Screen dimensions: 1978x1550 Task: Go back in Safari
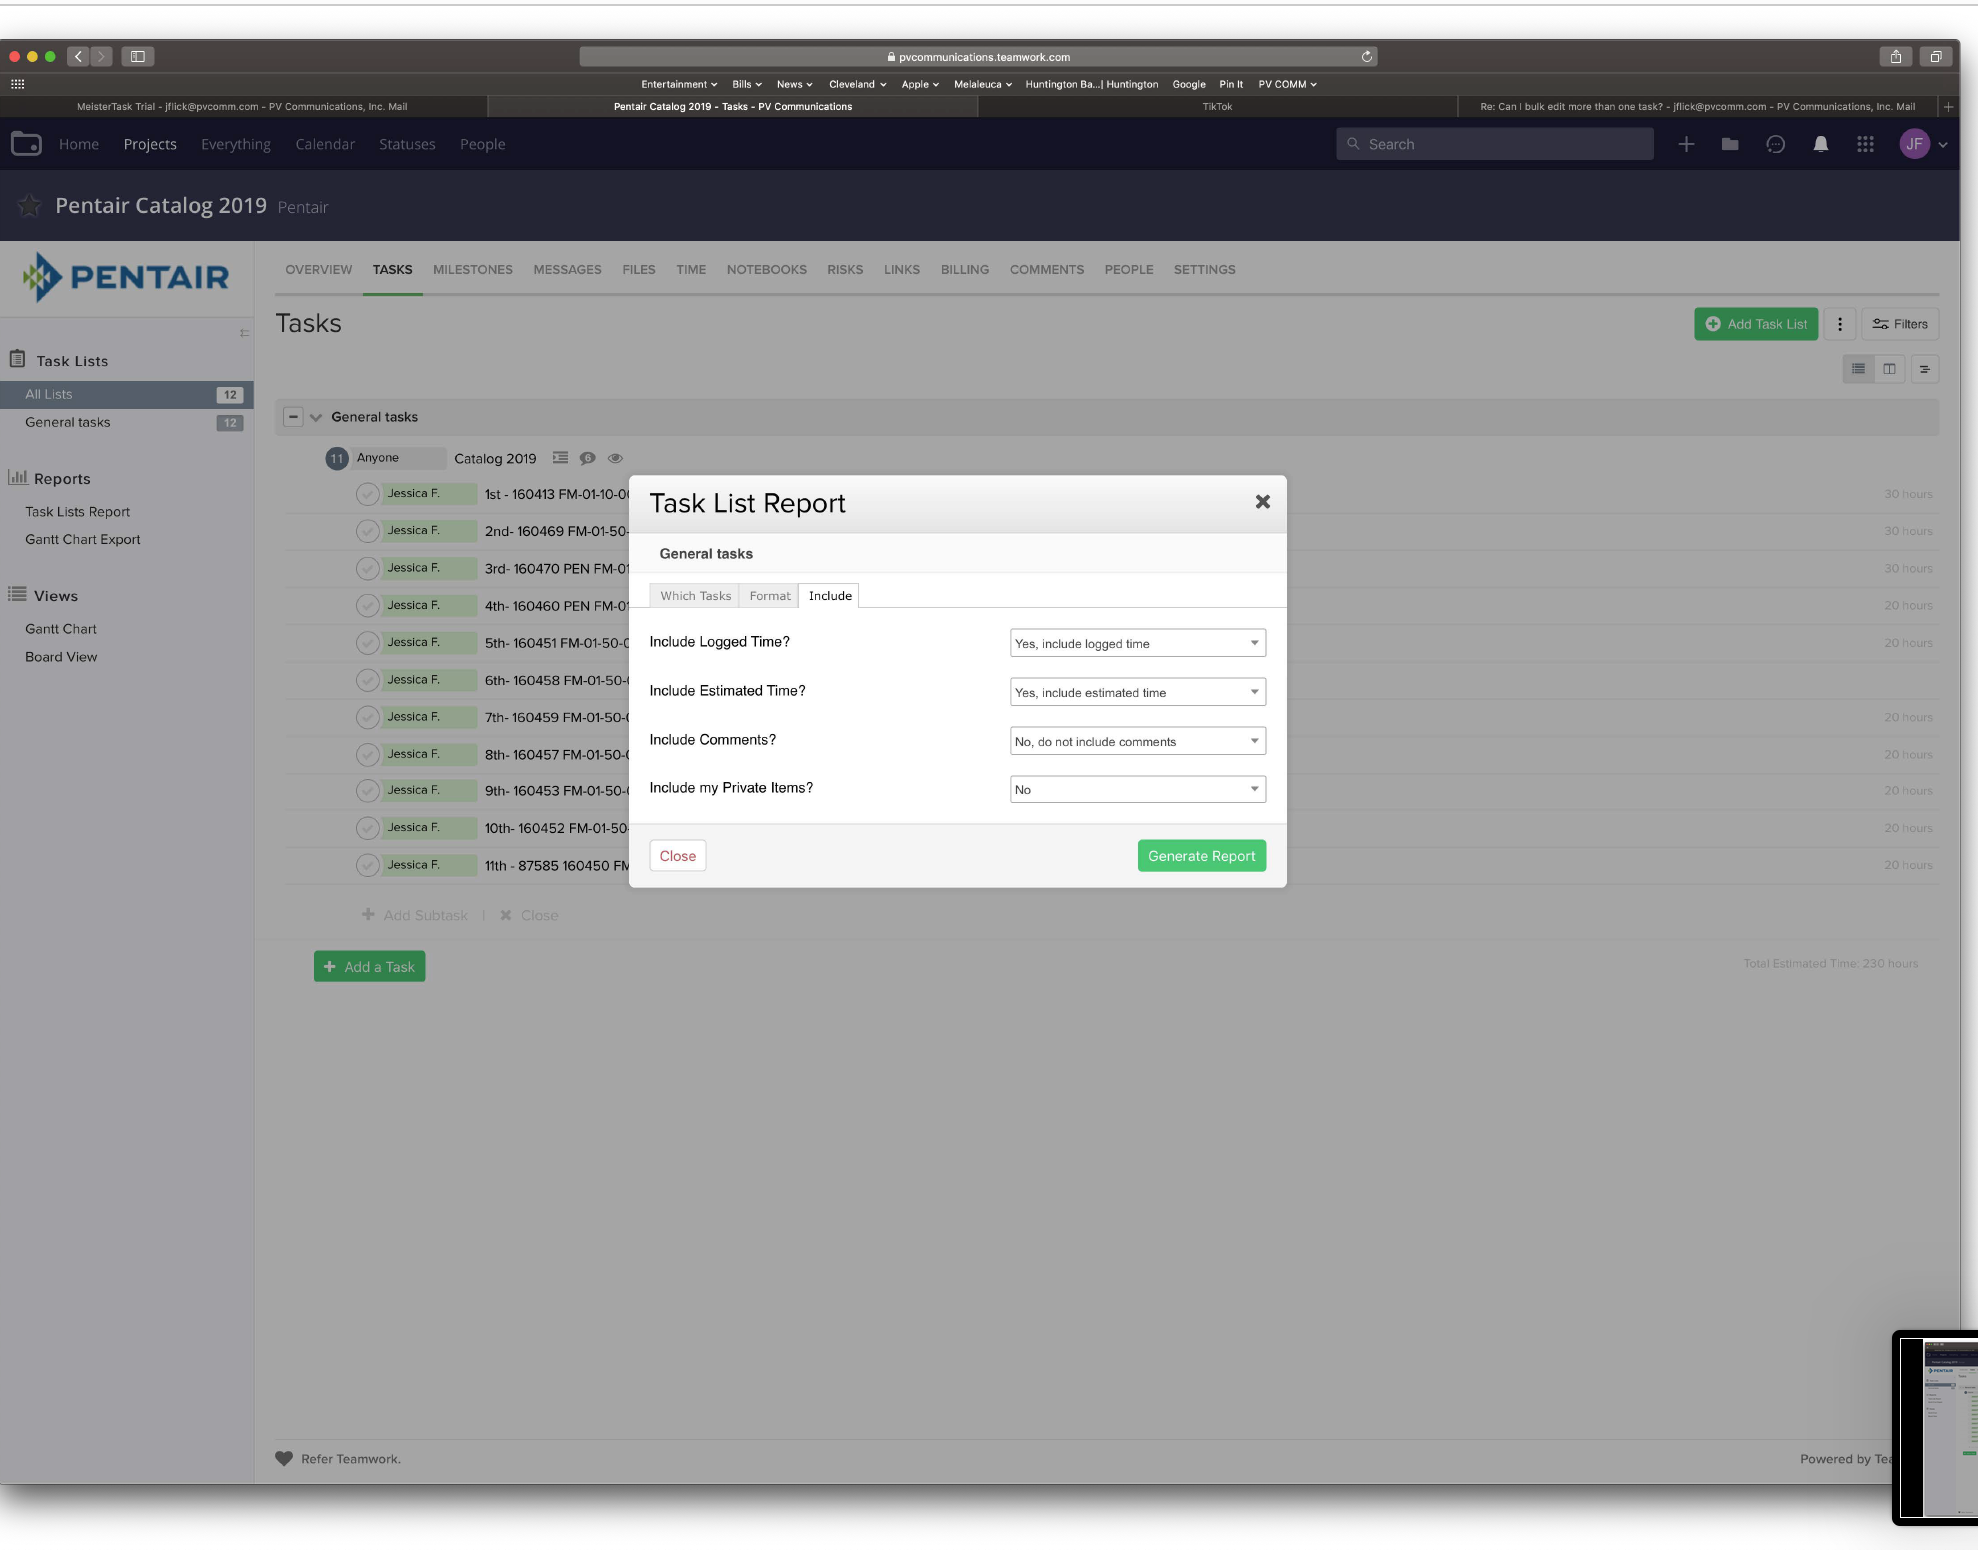(78, 57)
